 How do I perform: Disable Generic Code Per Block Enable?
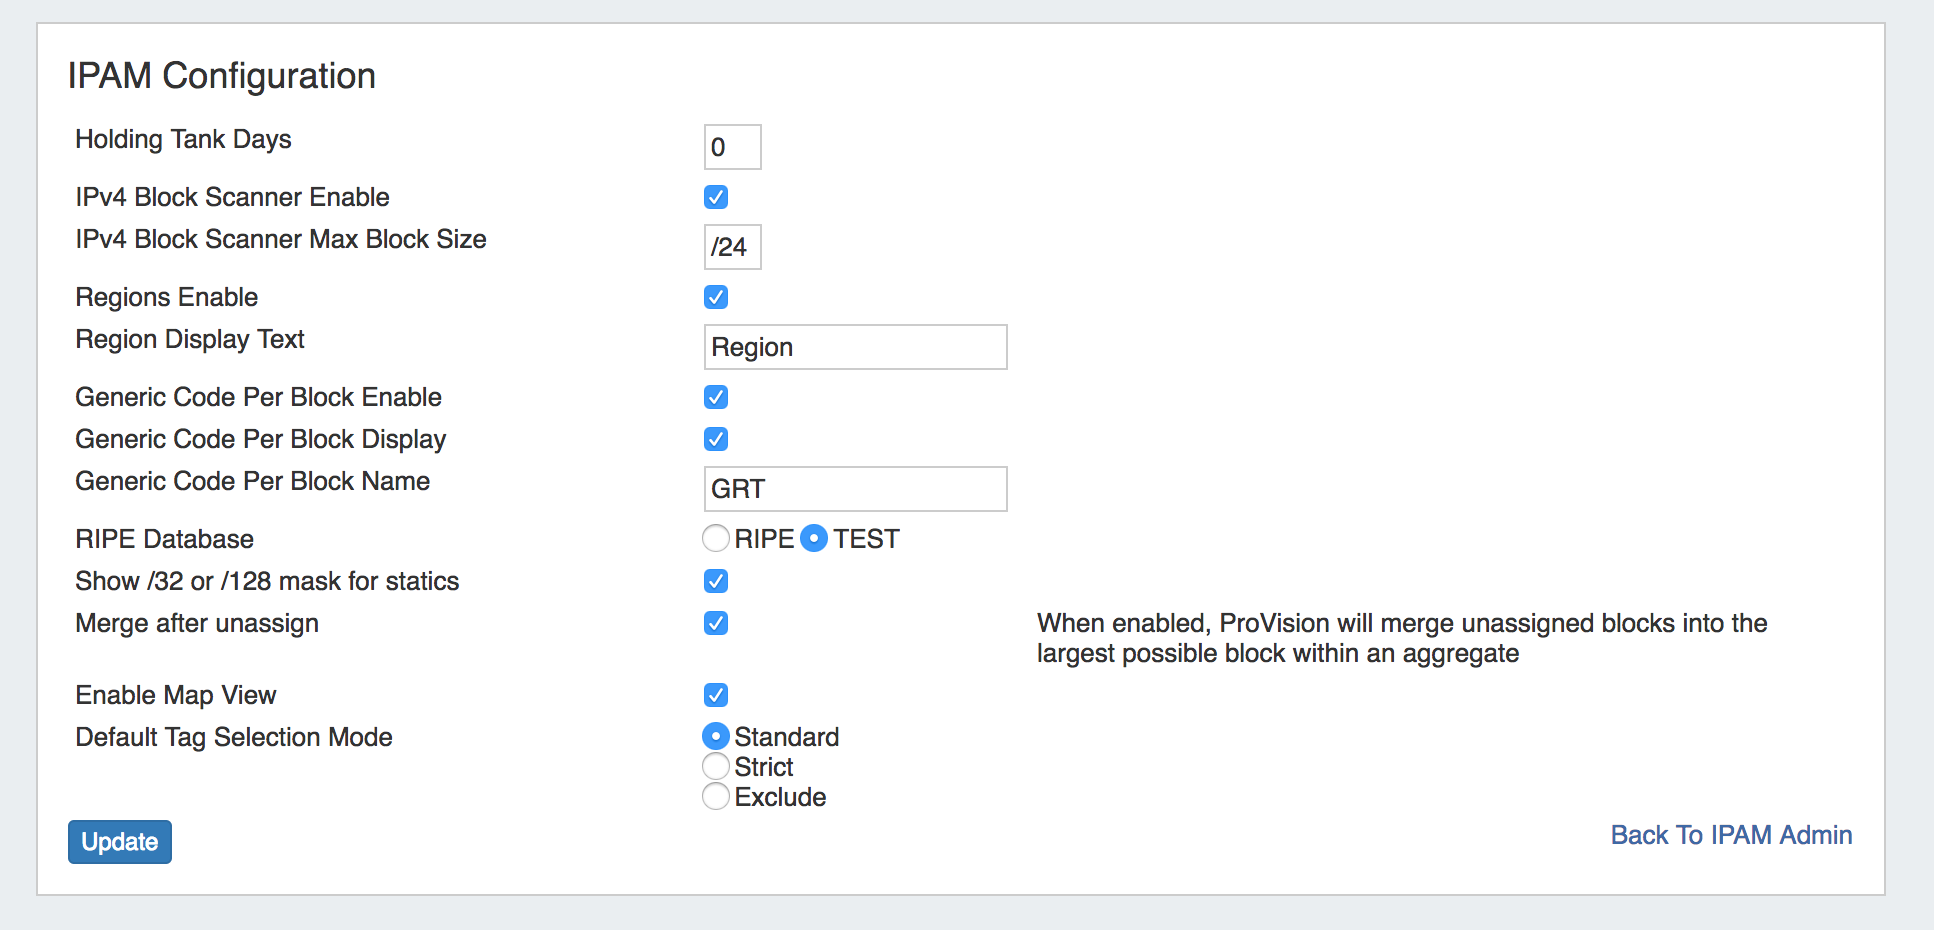point(716,397)
